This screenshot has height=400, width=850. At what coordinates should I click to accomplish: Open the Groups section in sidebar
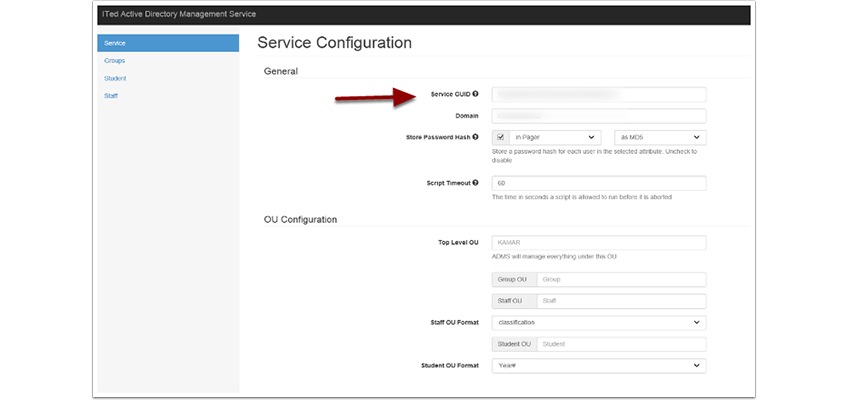tap(115, 61)
